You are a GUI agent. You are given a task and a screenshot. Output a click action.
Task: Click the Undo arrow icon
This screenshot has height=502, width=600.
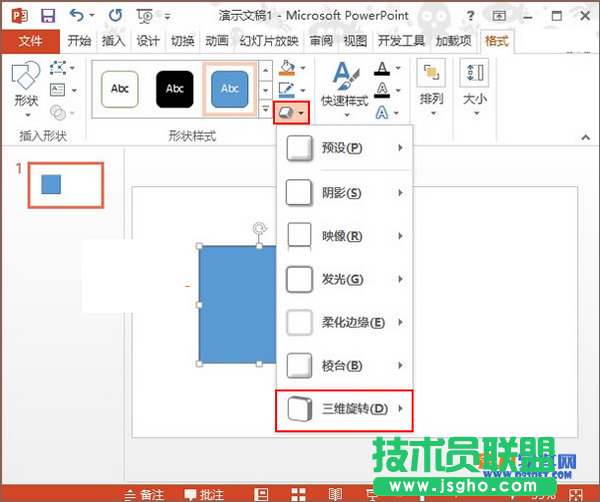[76, 15]
